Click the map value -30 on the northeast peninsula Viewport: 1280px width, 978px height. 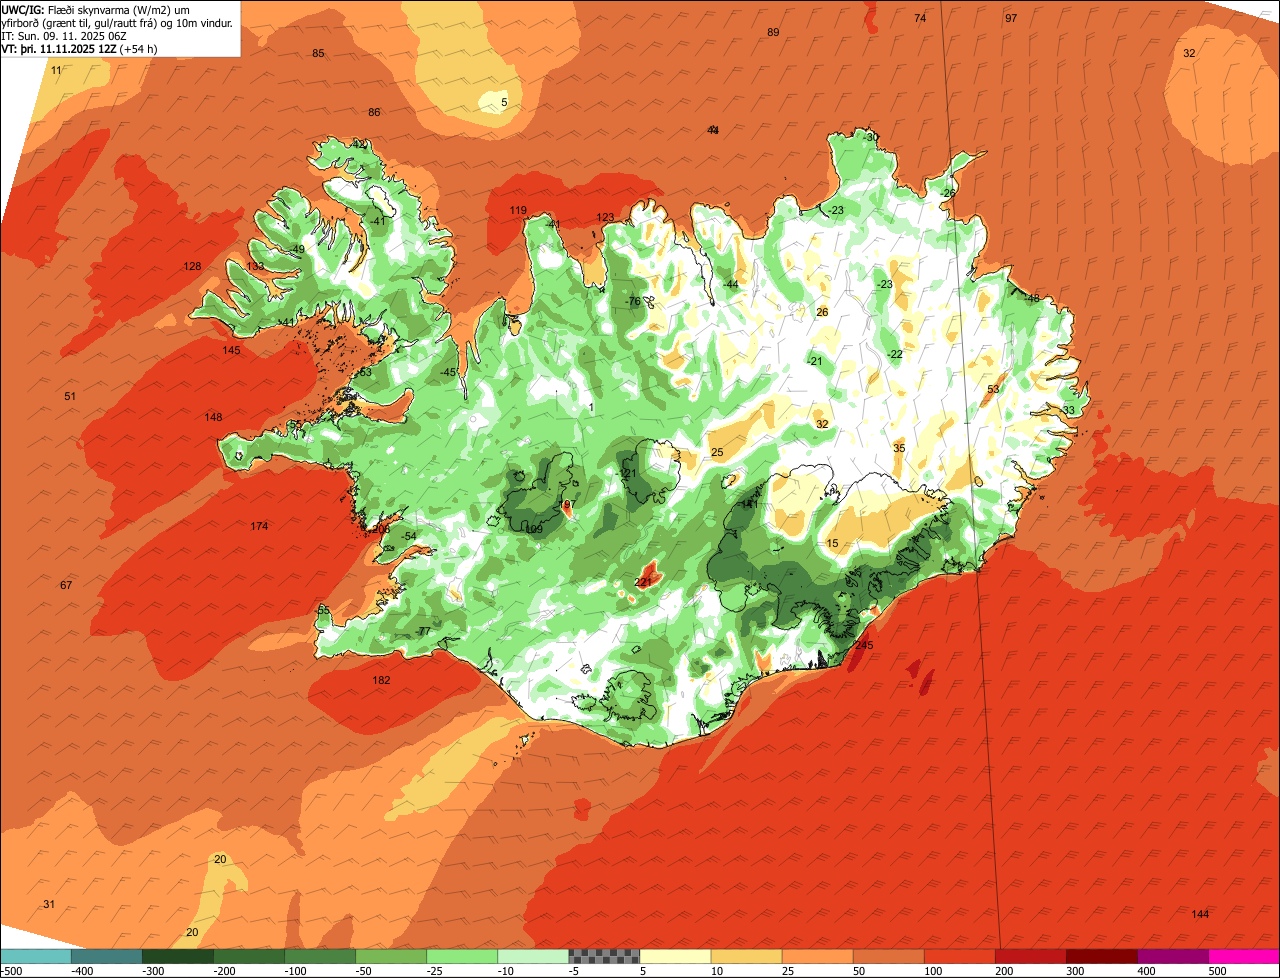point(870,137)
